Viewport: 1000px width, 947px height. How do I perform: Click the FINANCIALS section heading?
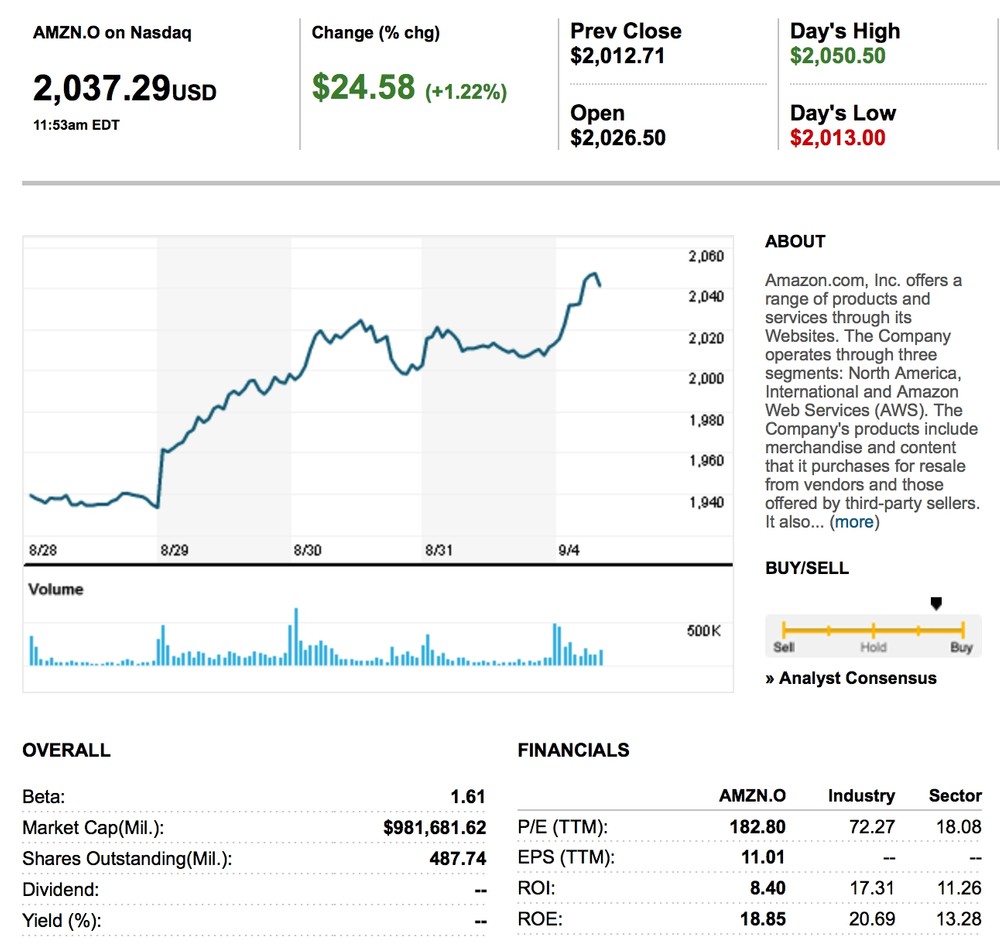[x=573, y=750]
